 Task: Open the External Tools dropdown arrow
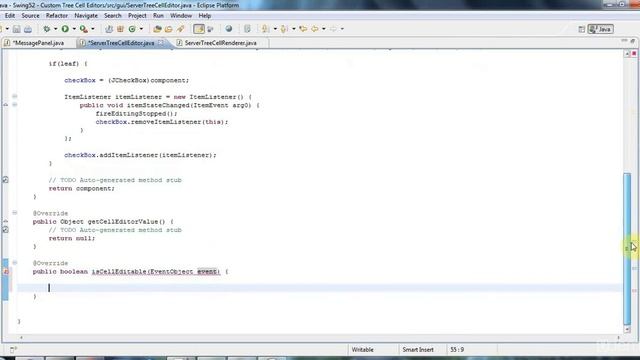(93, 29)
